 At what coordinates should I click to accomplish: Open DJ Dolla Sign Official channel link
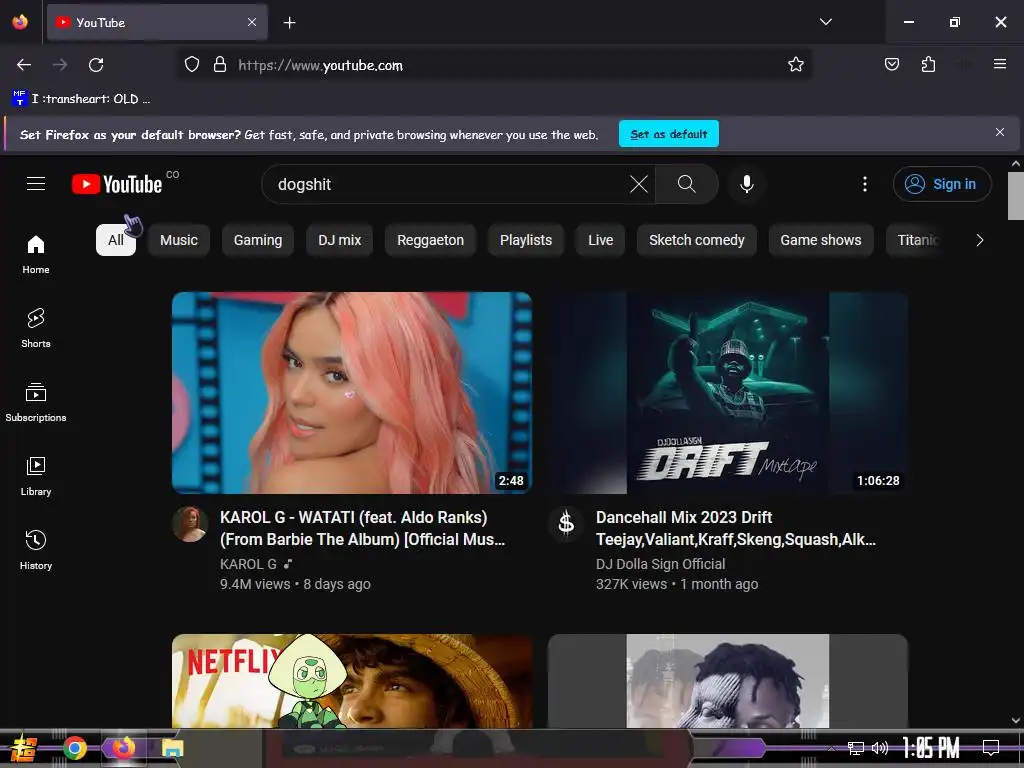pos(660,564)
